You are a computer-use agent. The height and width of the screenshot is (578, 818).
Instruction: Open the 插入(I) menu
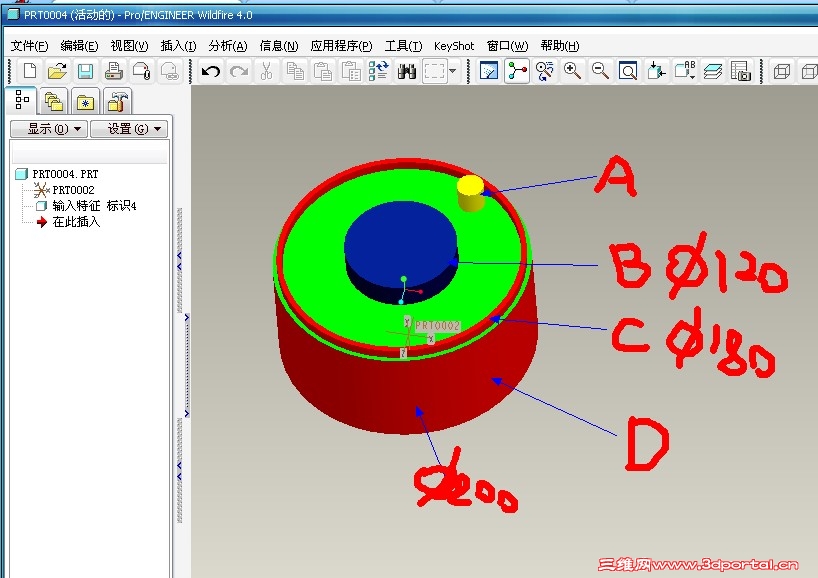click(178, 45)
